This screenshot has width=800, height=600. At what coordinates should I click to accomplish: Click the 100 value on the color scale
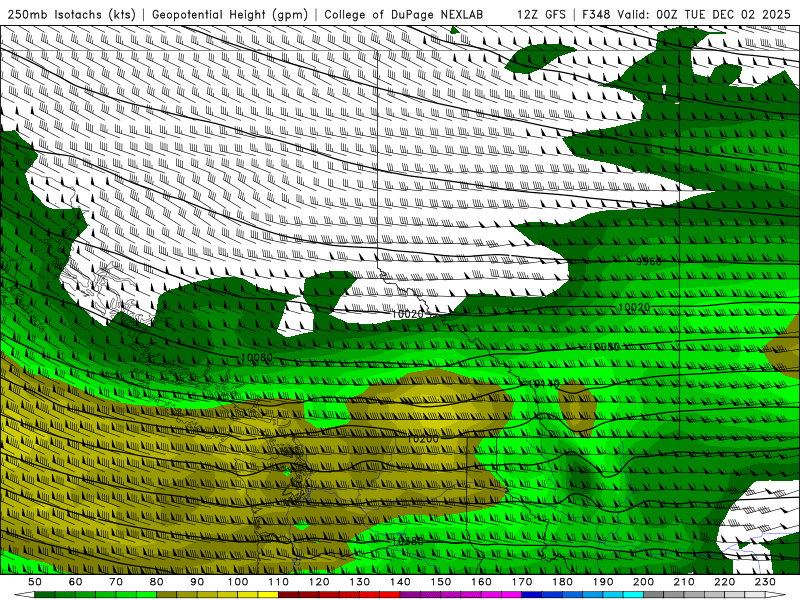coord(238,582)
